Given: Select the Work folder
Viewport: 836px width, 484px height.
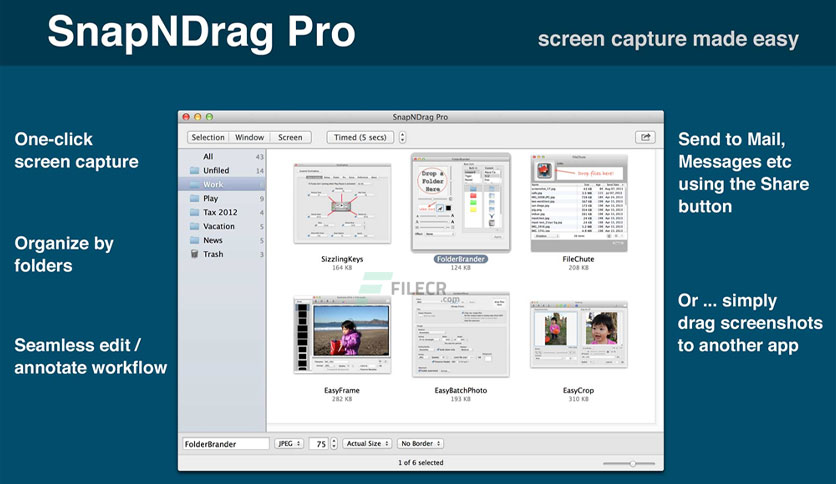Looking at the screenshot, I should (223, 184).
